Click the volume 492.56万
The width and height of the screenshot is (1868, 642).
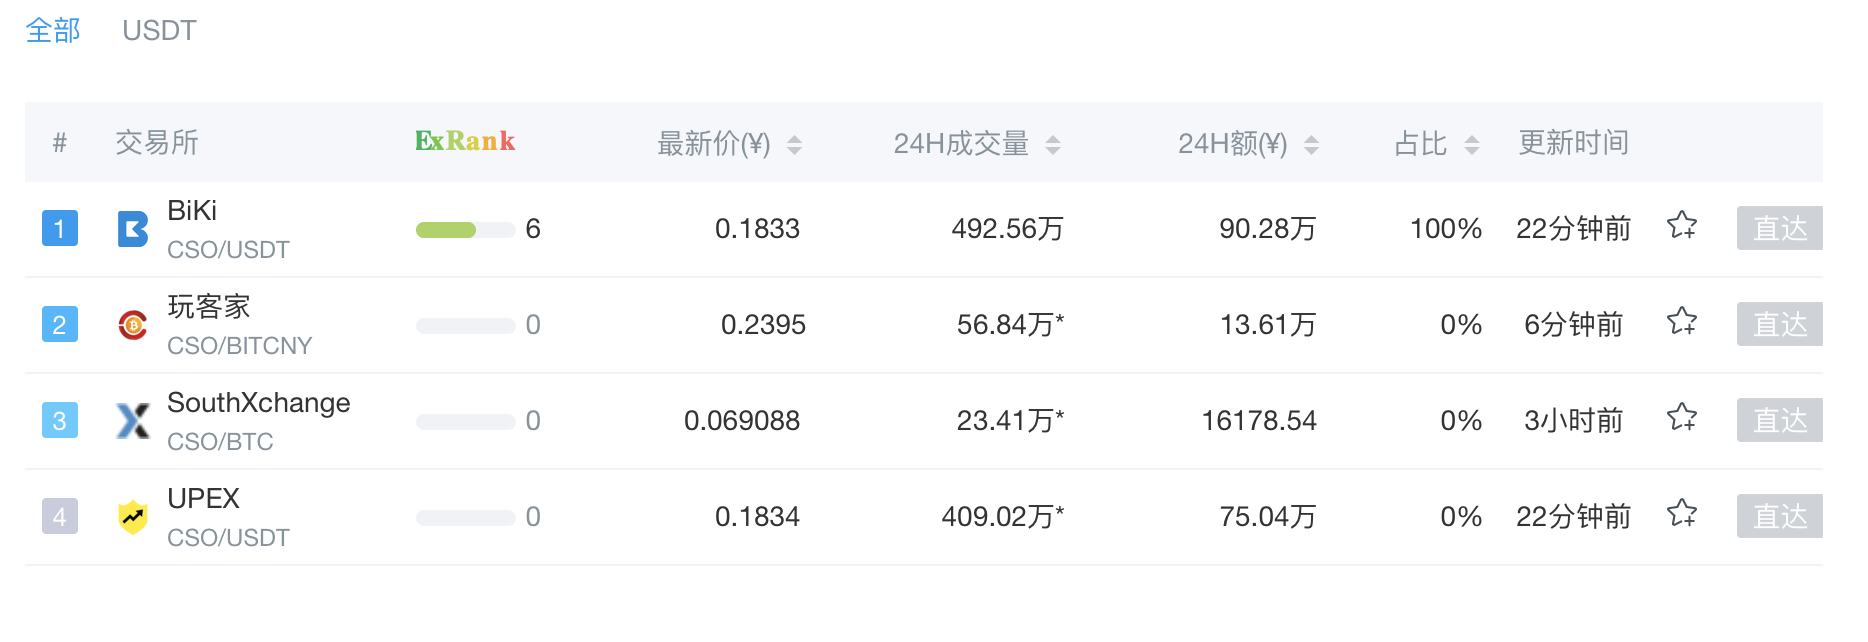1007,229
